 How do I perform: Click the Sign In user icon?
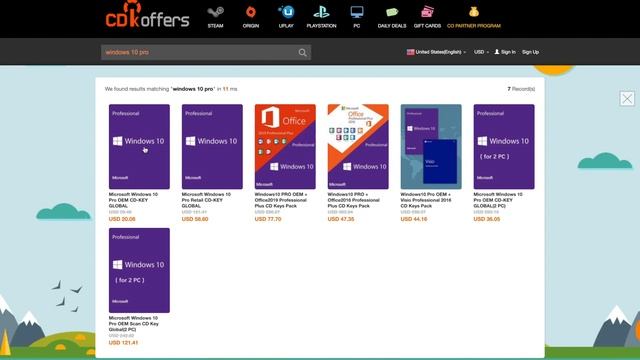coord(497,52)
